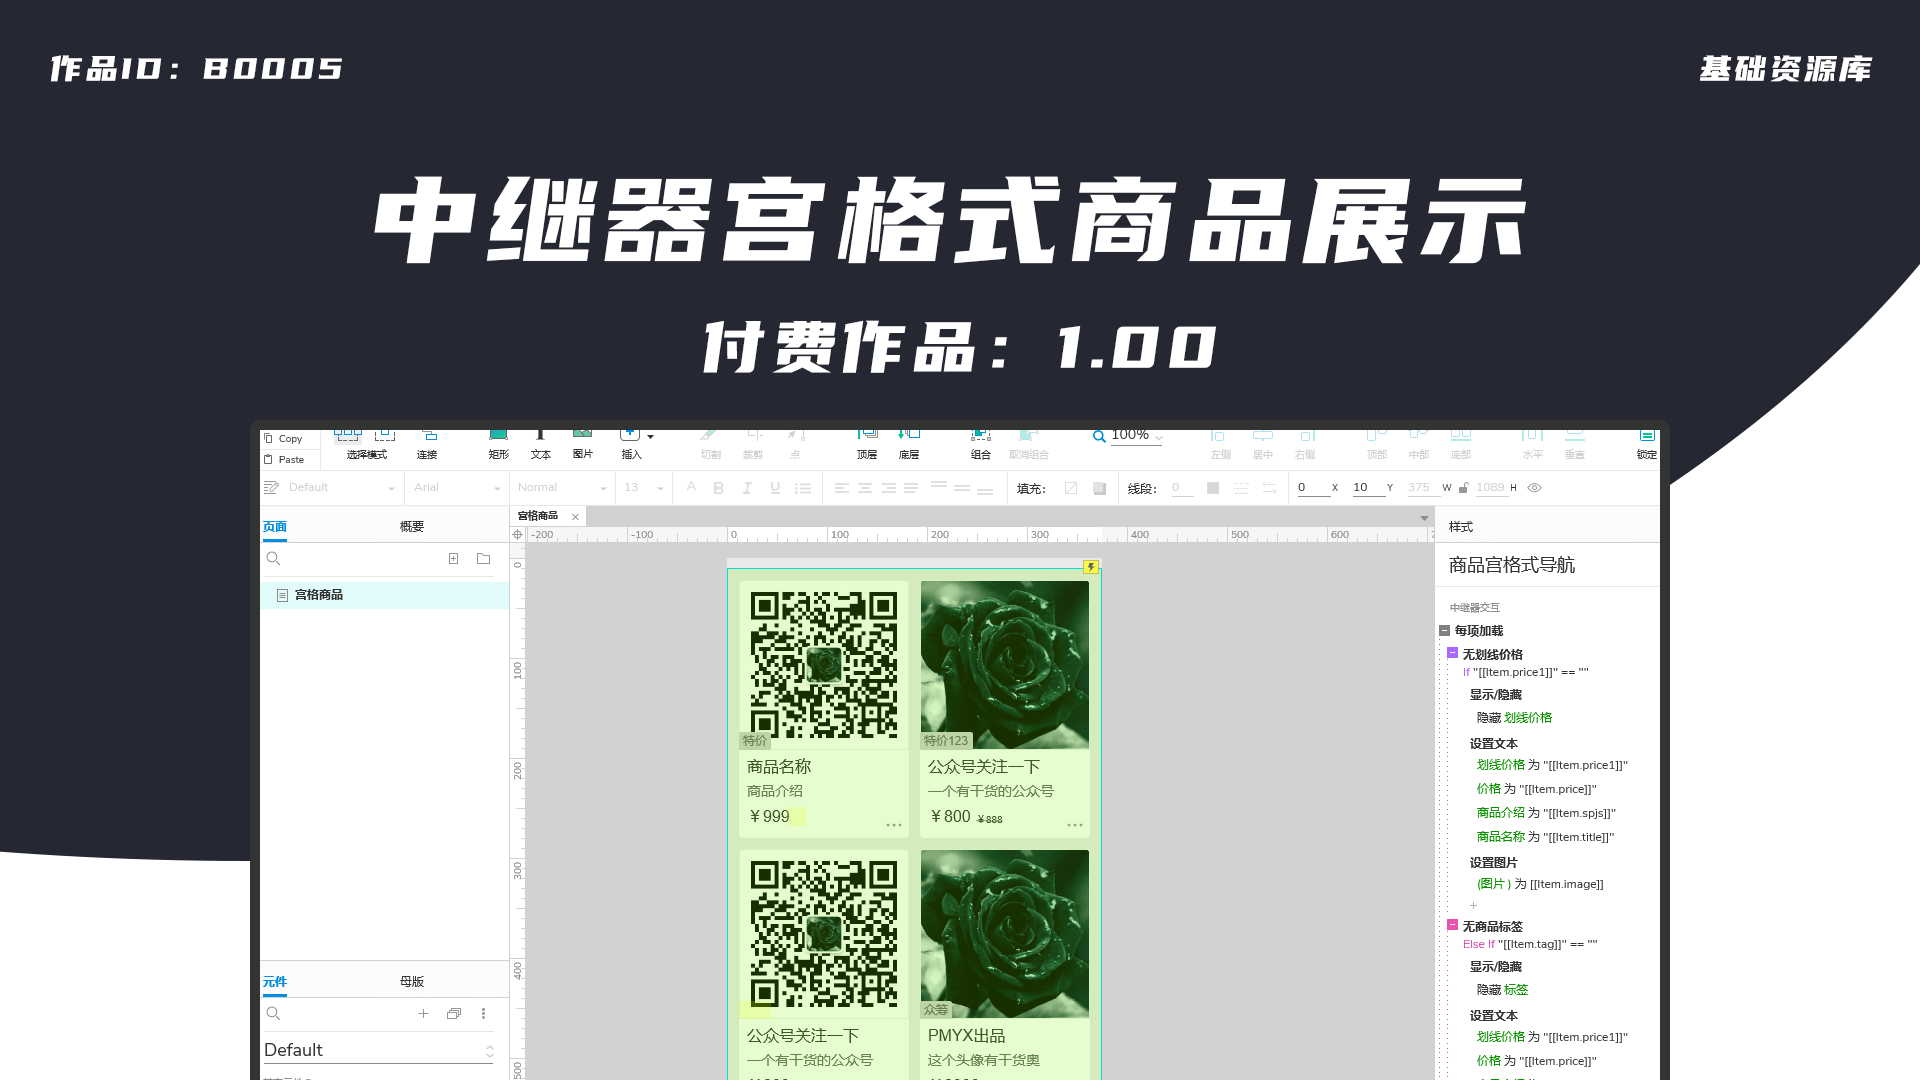Select the 选择模式 selection mode tool
Viewport: 1920px width, 1080px height.
coord(367,445)
